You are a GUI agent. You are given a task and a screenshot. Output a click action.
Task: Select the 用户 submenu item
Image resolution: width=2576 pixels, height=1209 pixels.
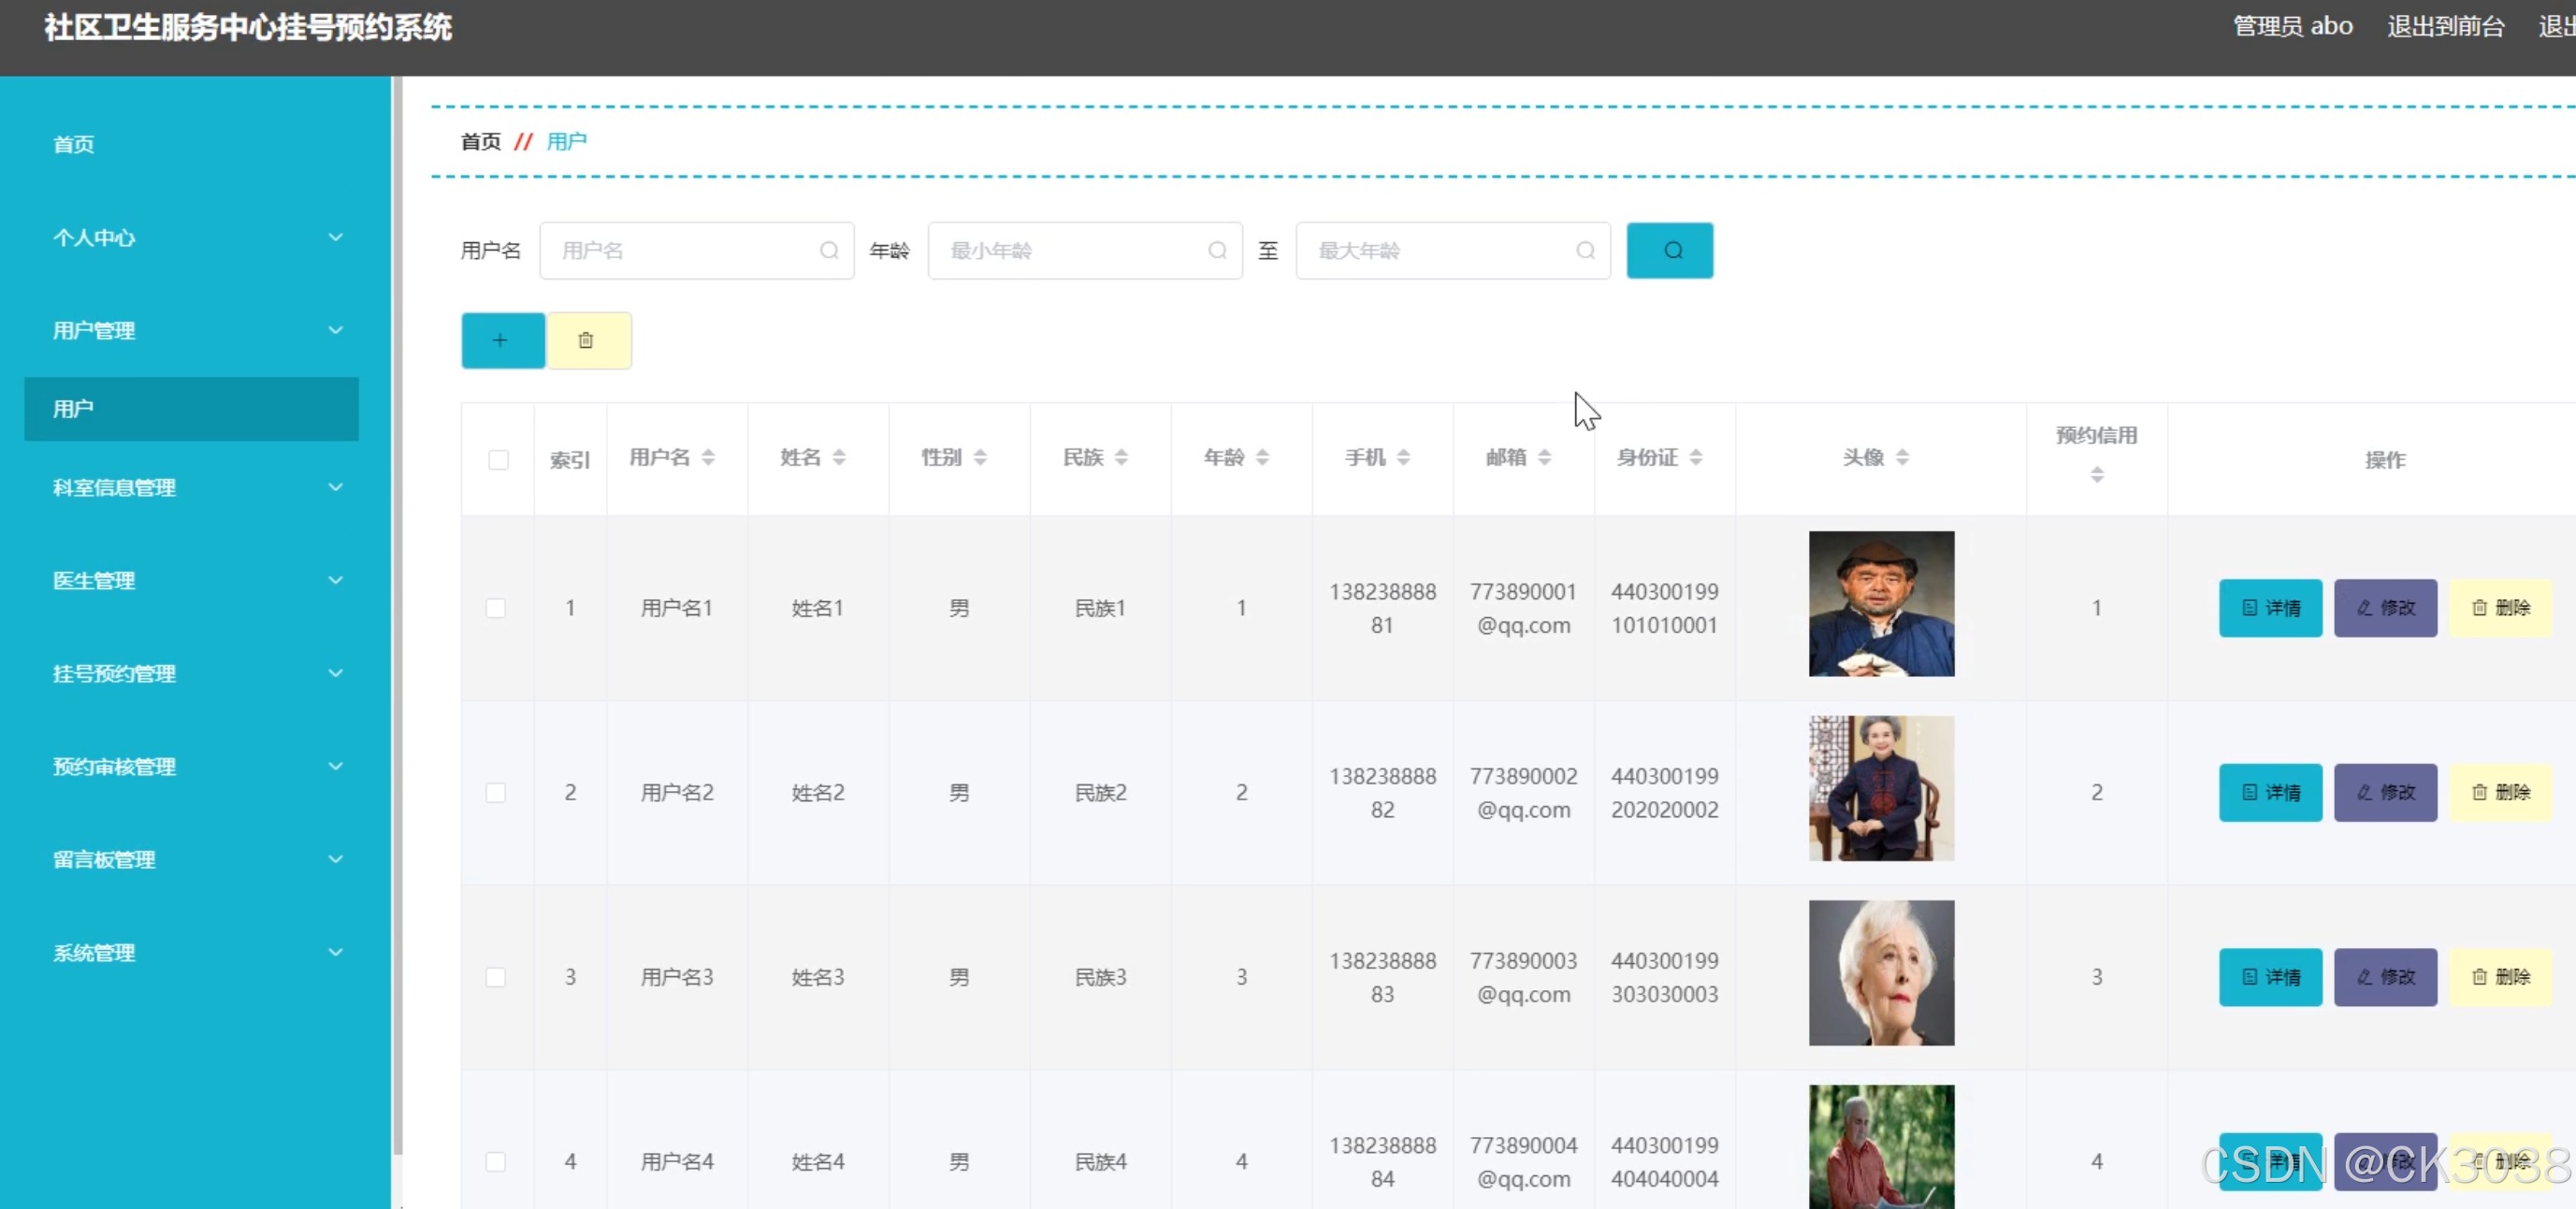[191, 408]
